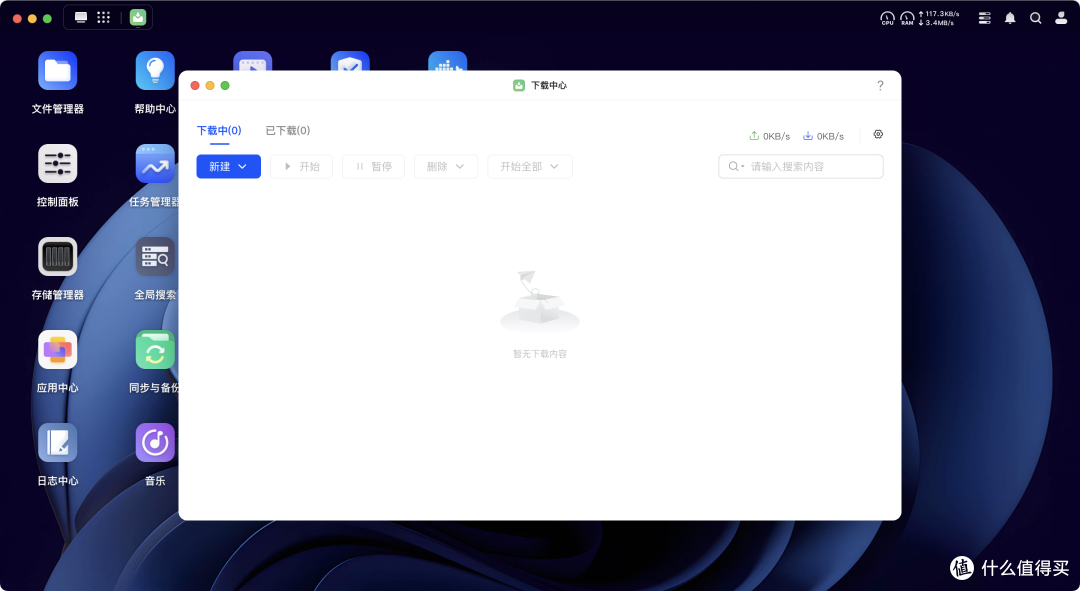
Task: Open the 日志中心 desktop icon
Action: pos(57,443)
